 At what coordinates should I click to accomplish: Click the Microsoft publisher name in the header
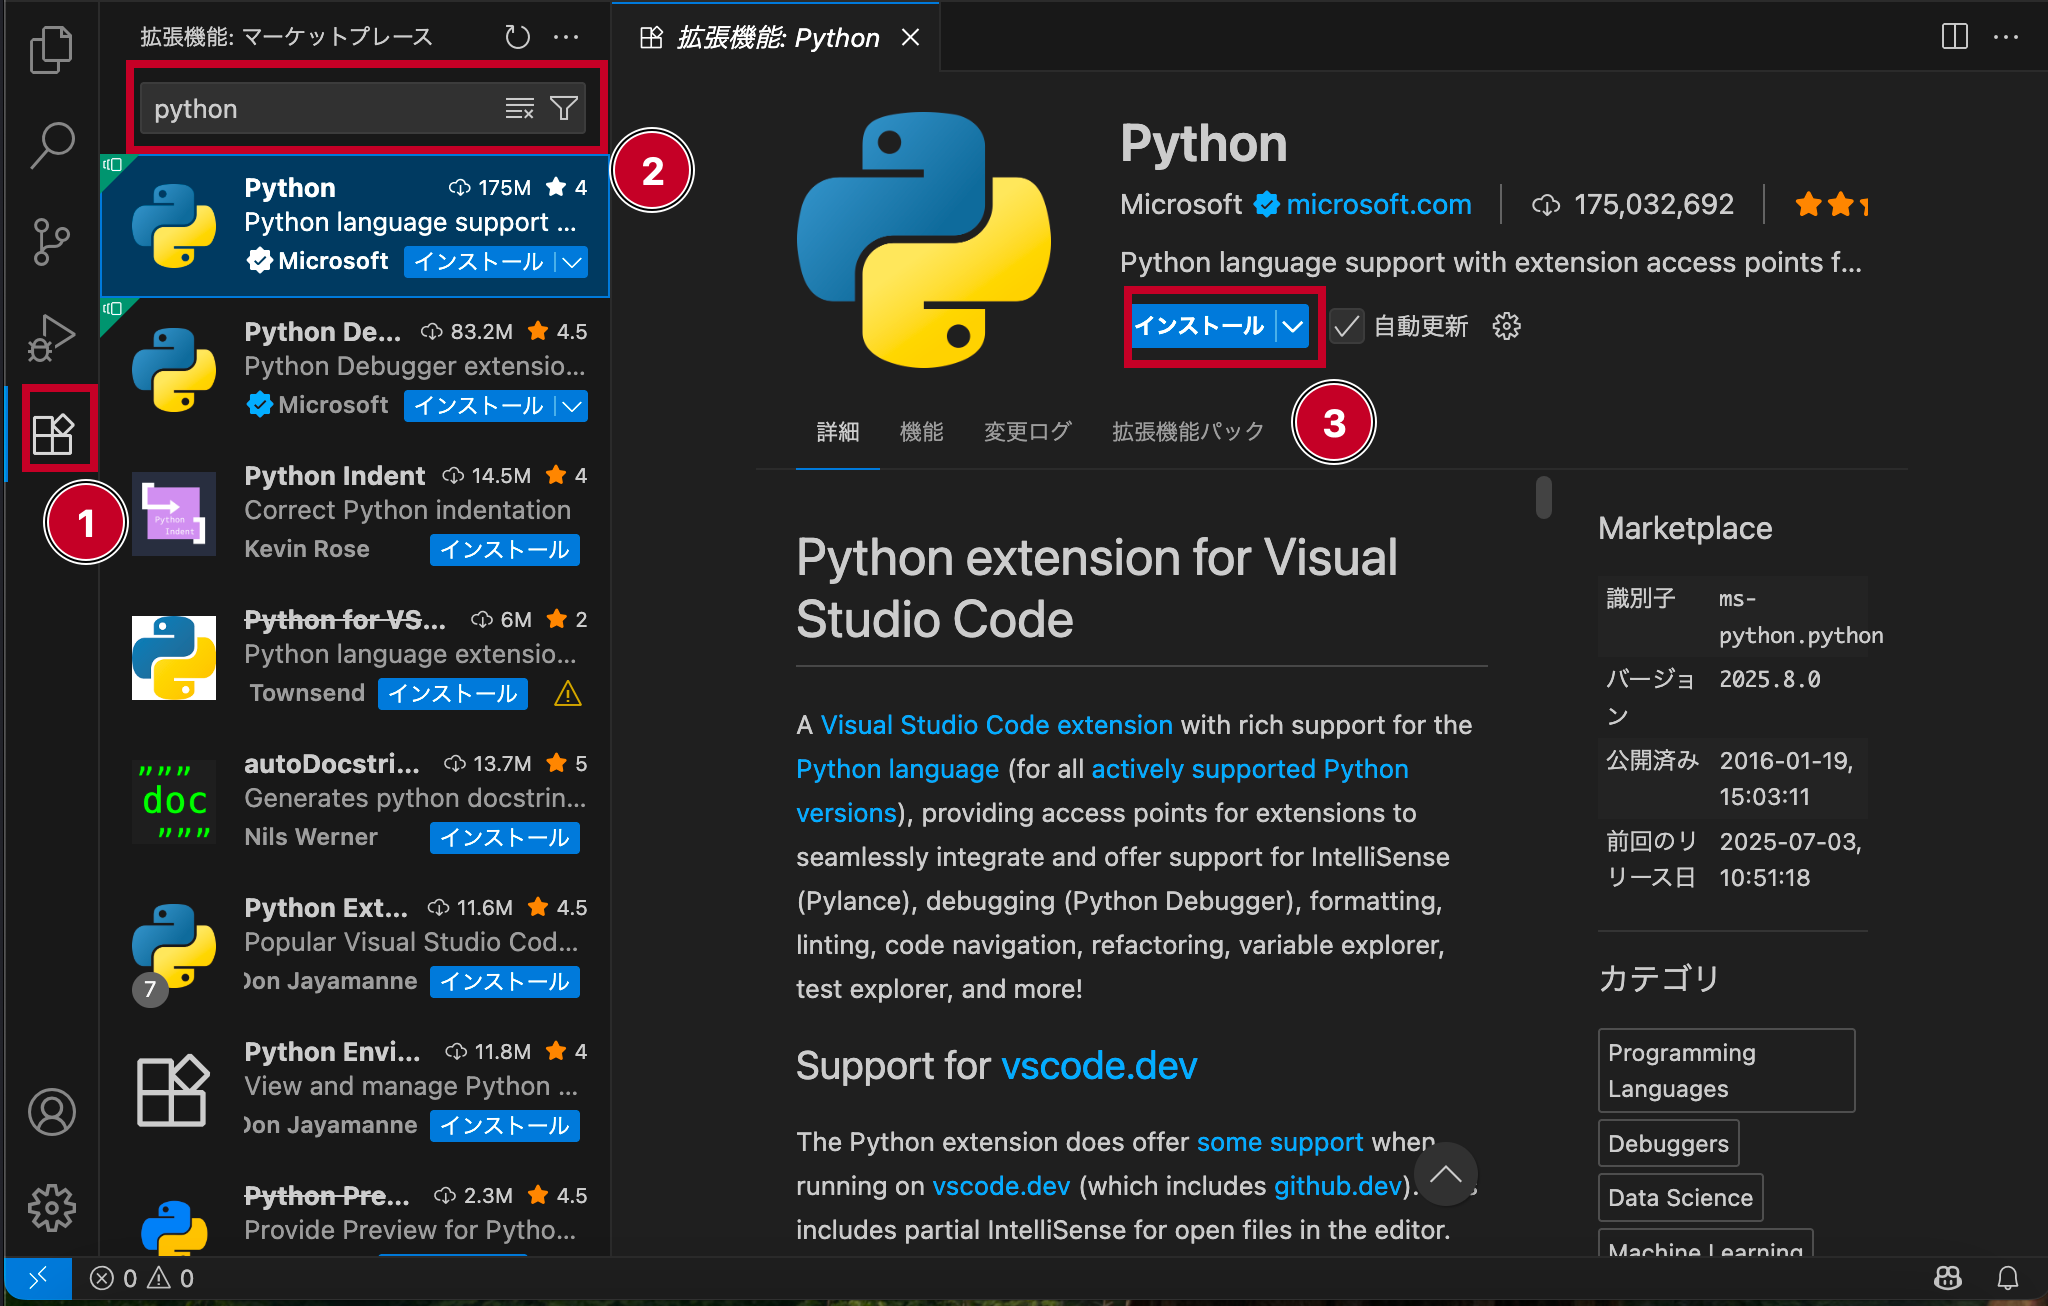pos(1180,204)
